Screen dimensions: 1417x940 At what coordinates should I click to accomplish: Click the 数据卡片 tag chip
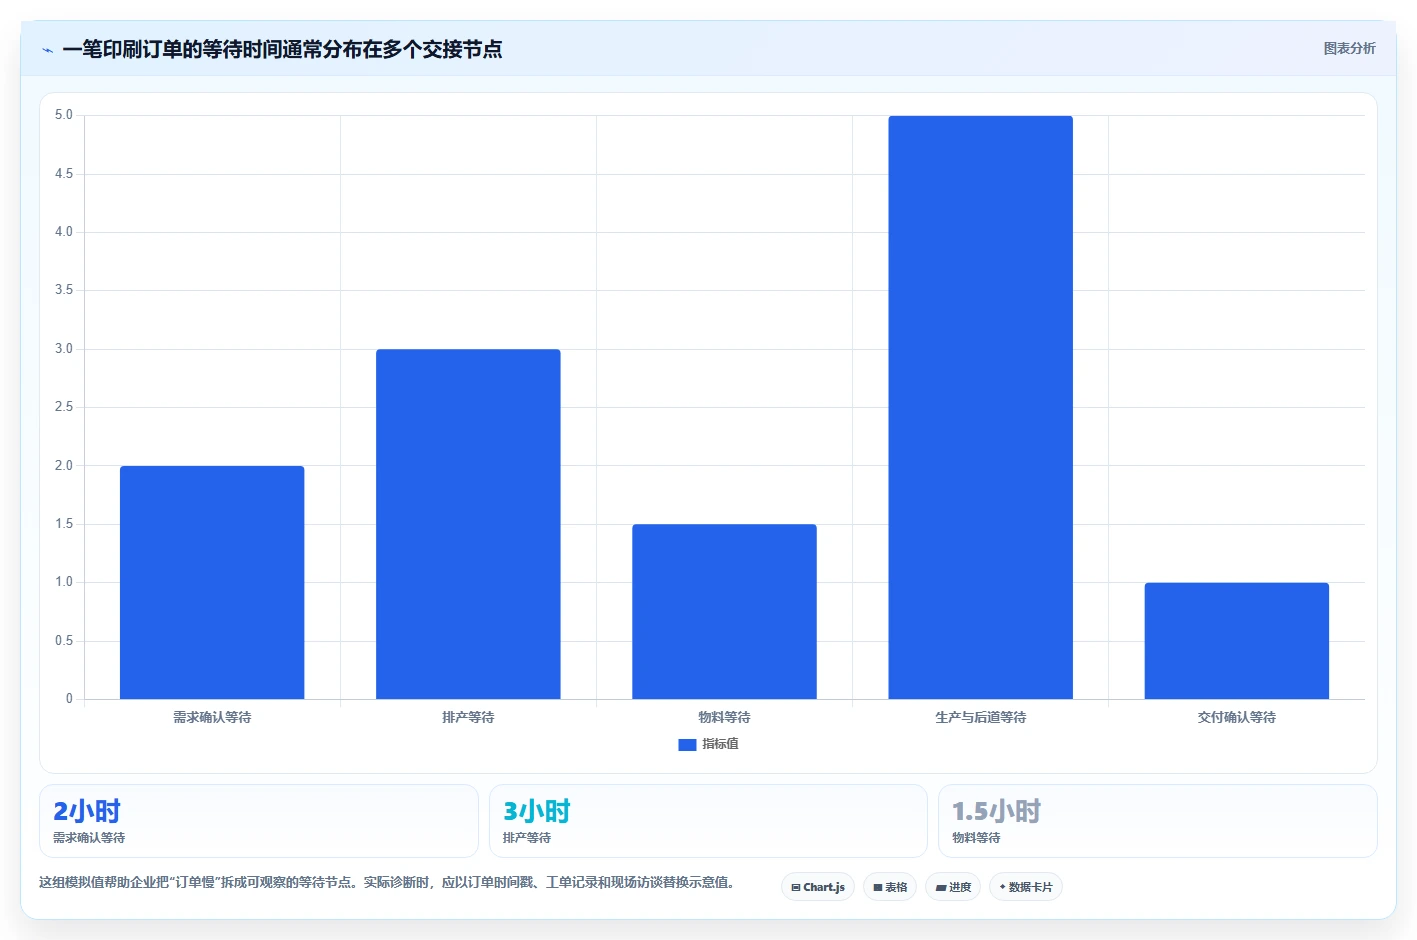[1026, 887]
